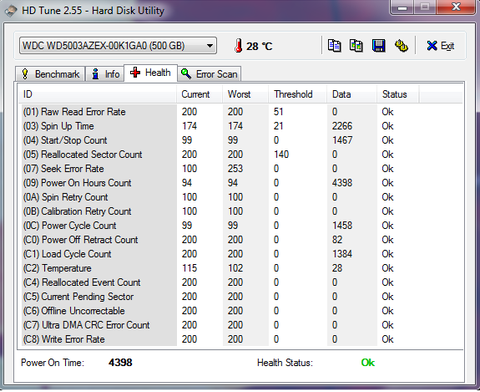480x392 pixels.
Task: Click the Status column header
Action: pyautogui.click(x=398, y=94)
